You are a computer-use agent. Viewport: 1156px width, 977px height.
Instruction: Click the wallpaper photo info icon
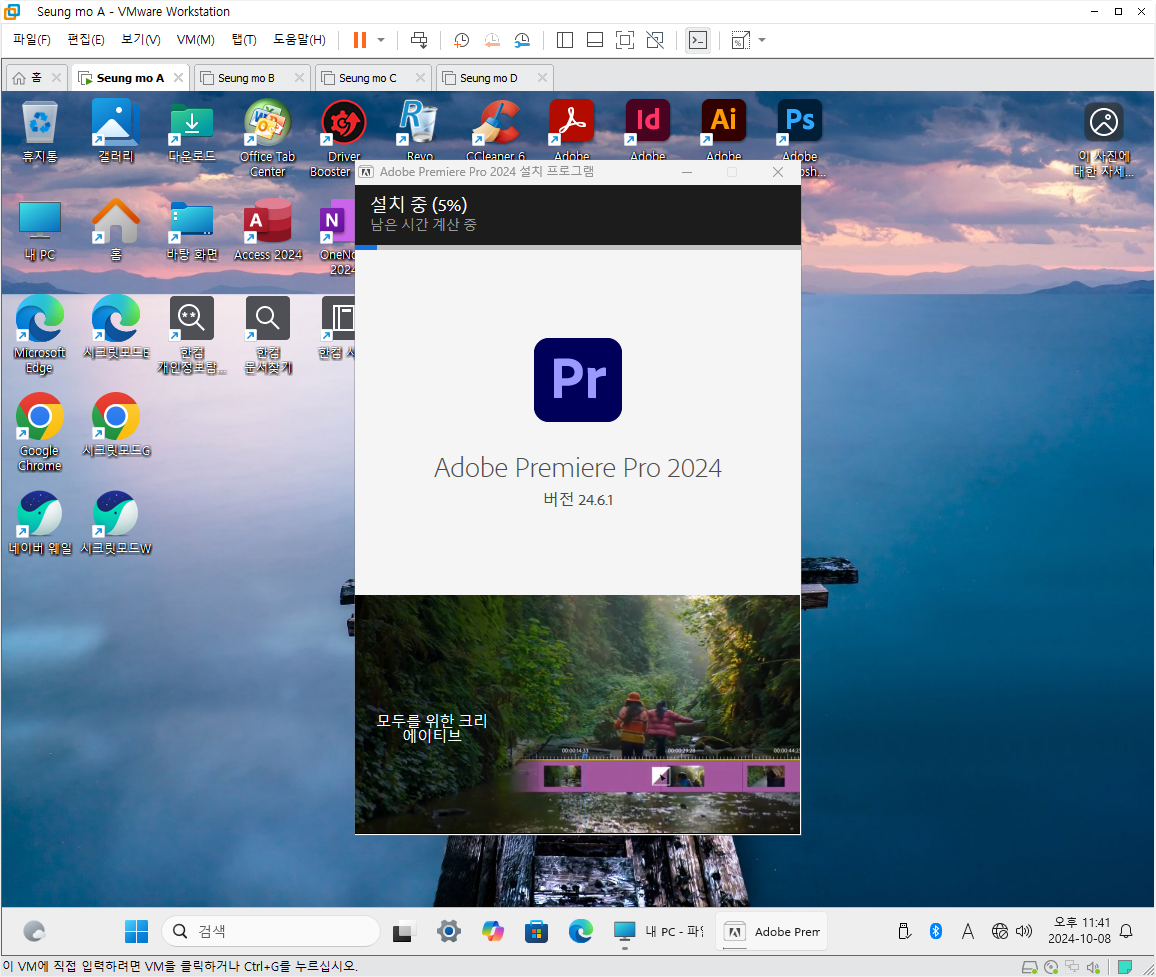point(1104,139)
